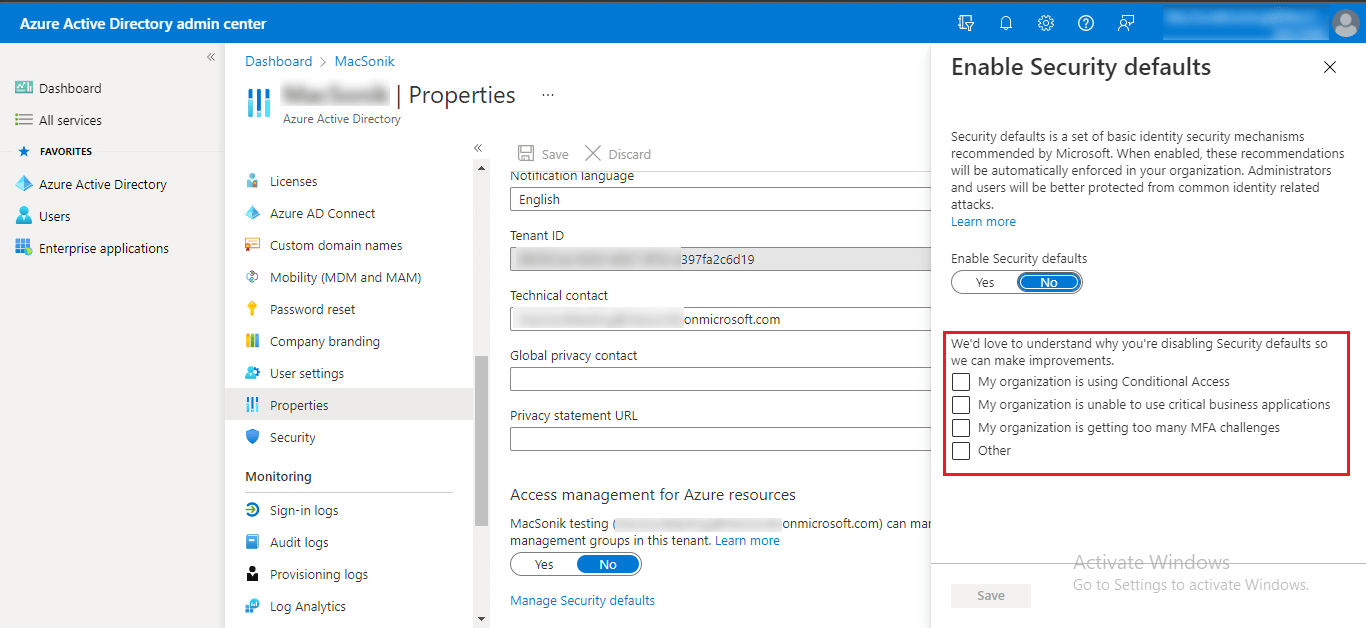Click the Dashboard breadcrumb link

click(278, 61)
